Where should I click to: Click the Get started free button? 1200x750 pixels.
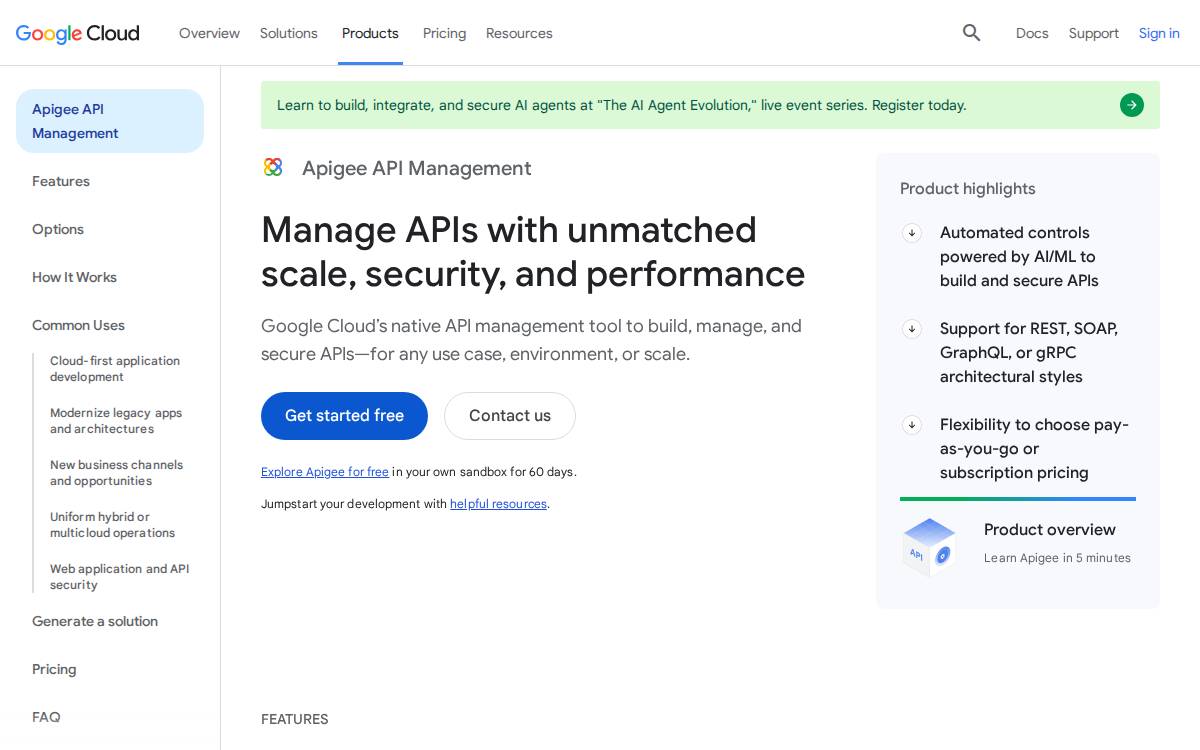tap(344, 416)
